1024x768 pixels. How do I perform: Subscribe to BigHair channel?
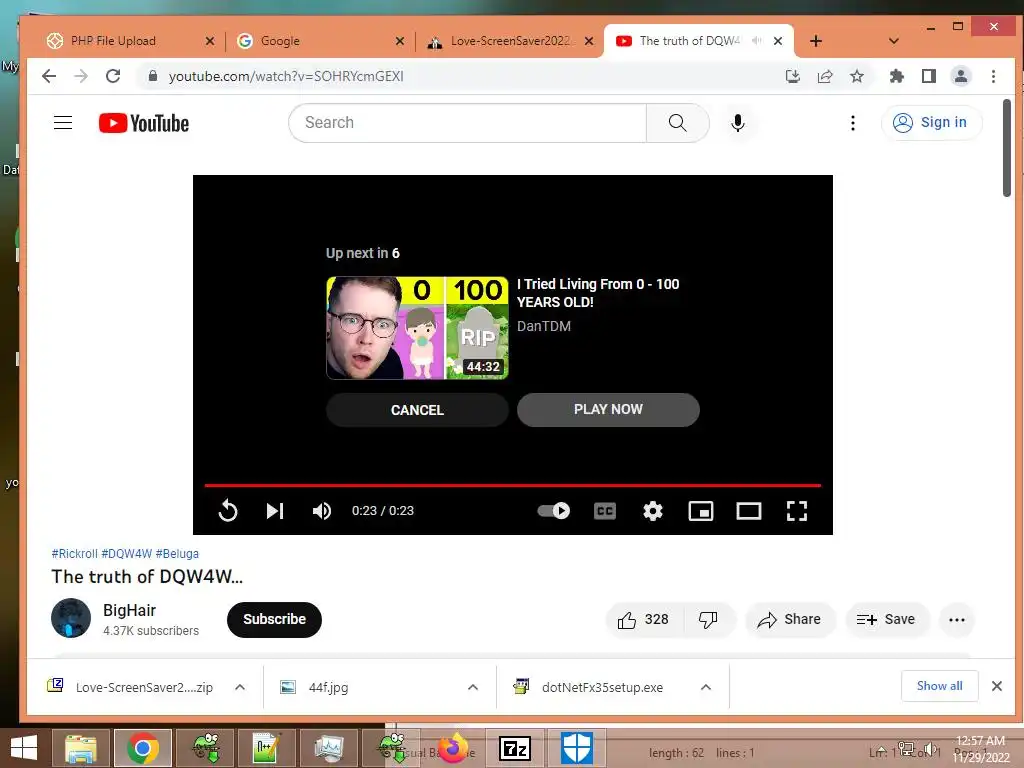click(x=274, y=619)
